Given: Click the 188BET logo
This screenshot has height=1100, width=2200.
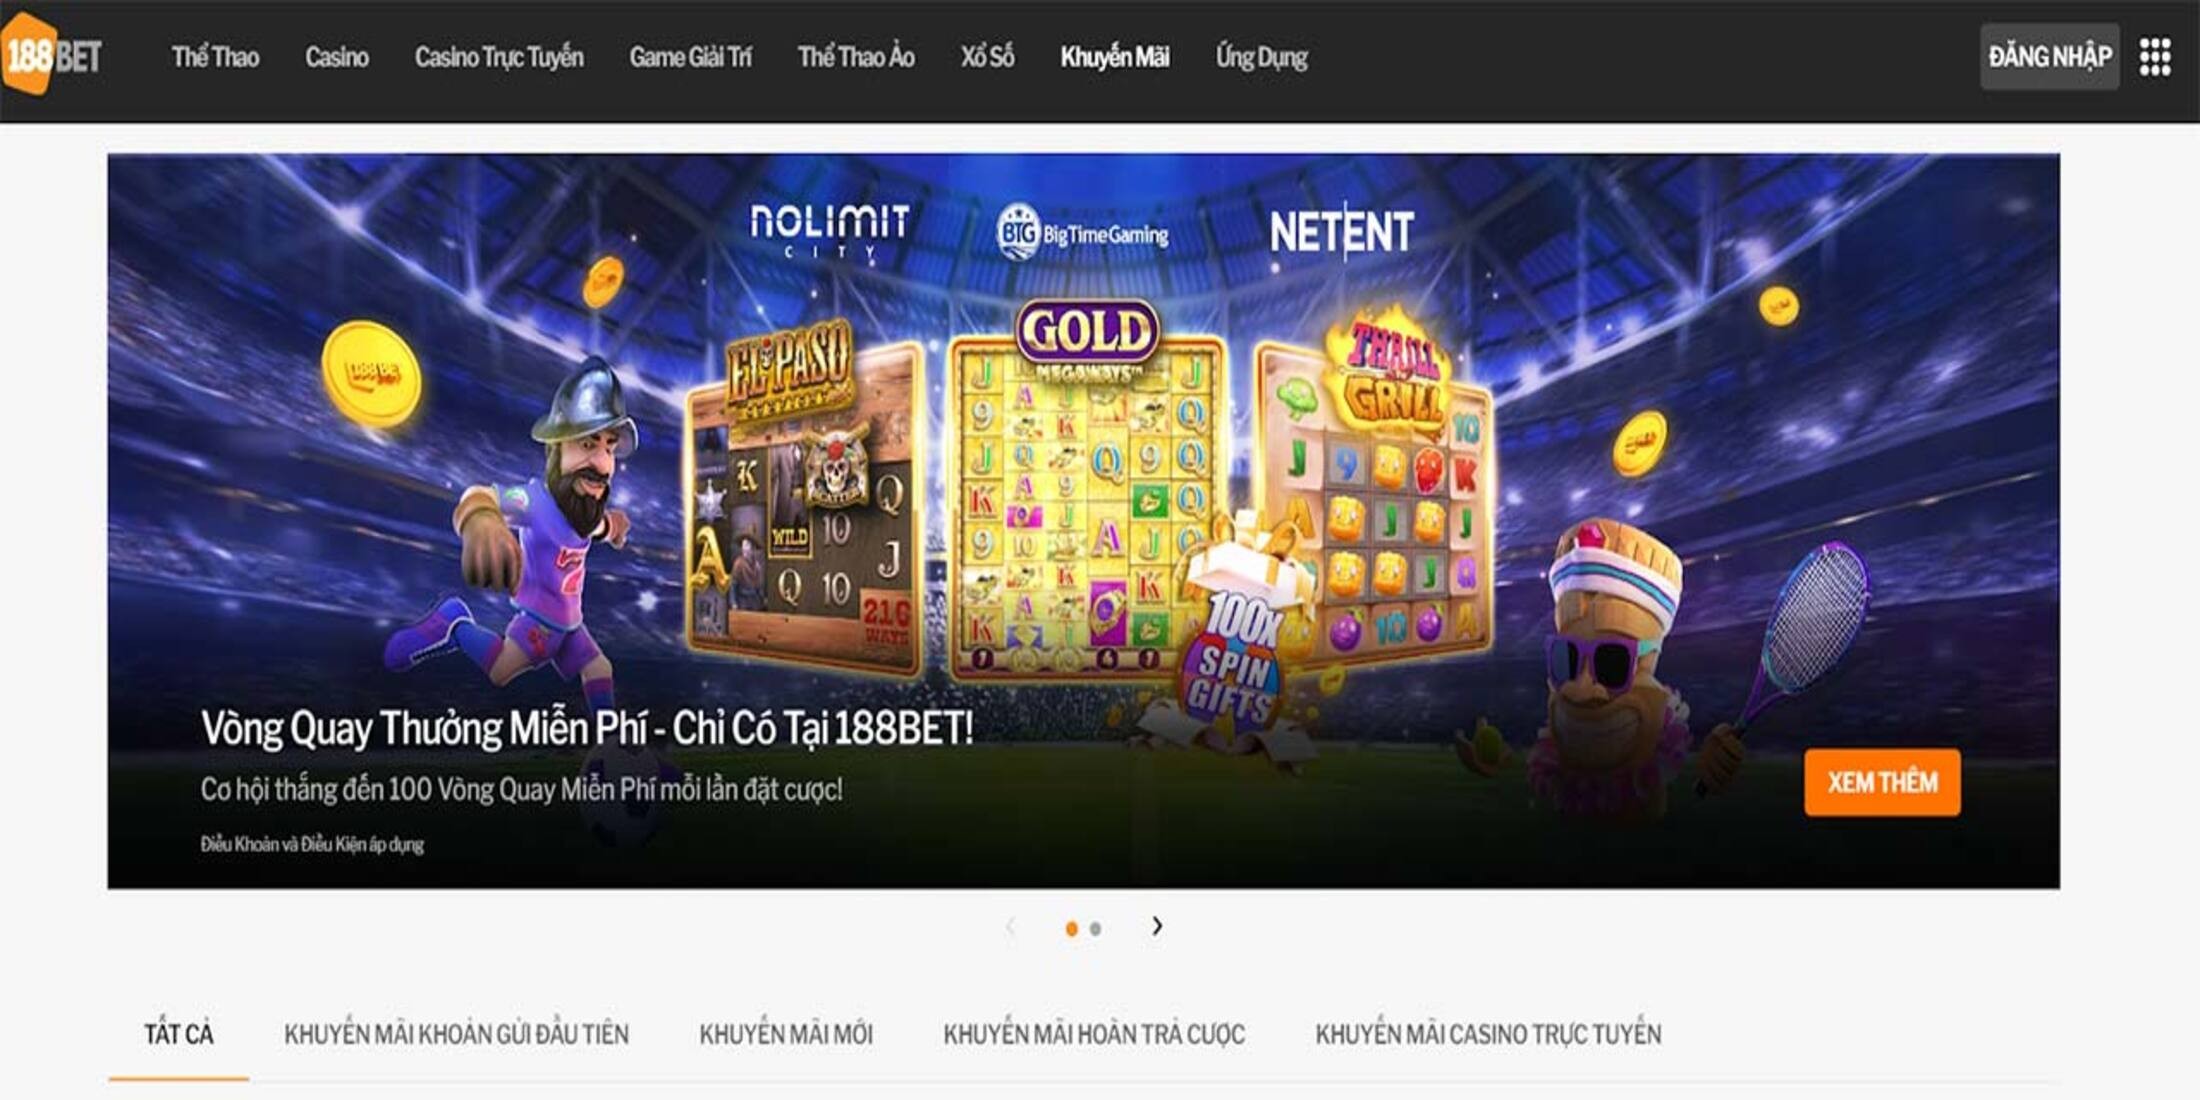Looking at the screenshot, I should 52,55.
